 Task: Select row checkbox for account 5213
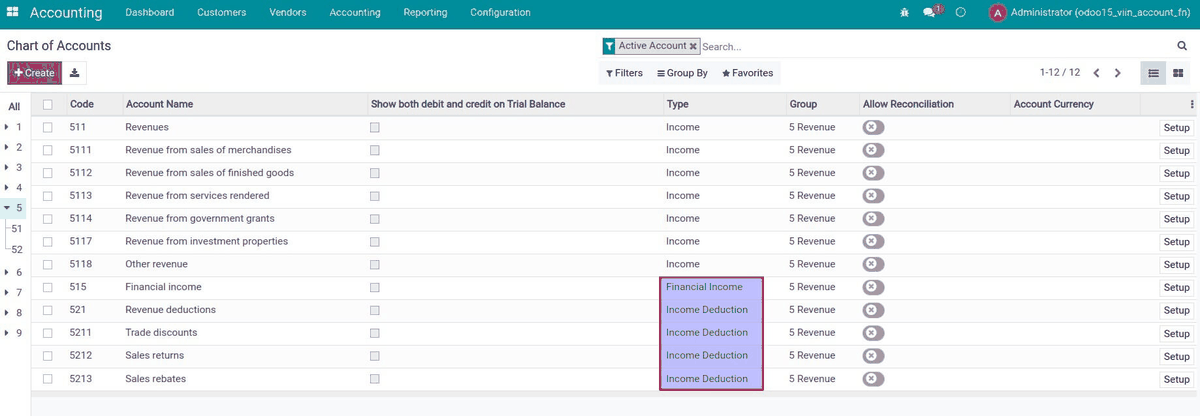47,379
